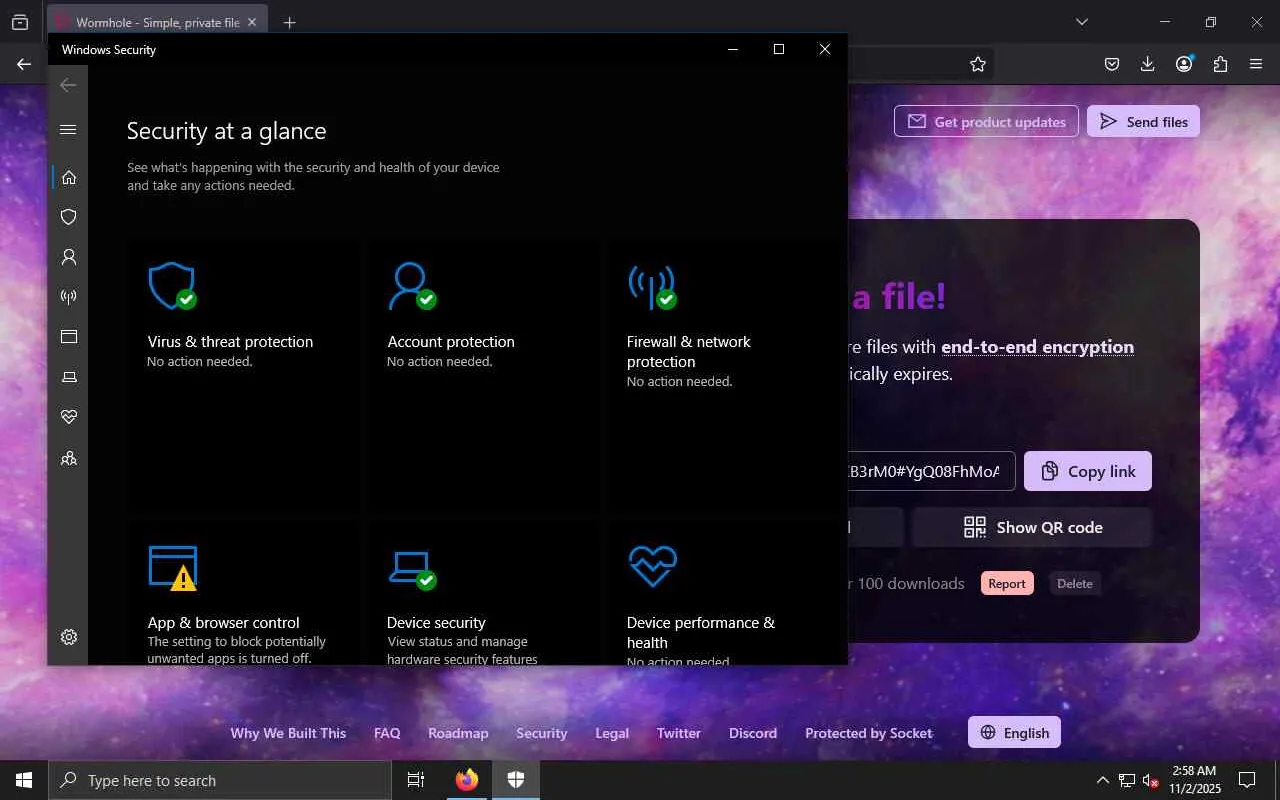Click the Windows Security back arrow
The image size is (1280, 800).
coord(68,86)
